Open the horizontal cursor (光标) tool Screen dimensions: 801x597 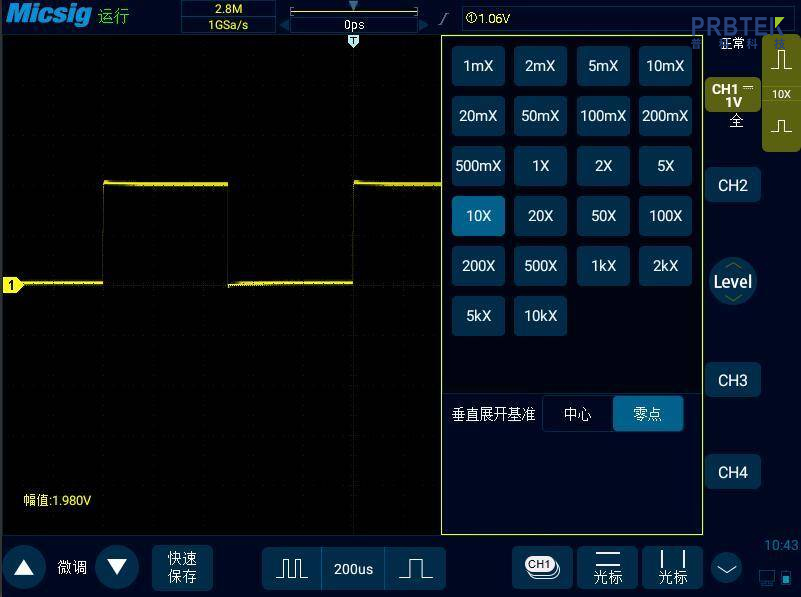click(x=607, y=567)
